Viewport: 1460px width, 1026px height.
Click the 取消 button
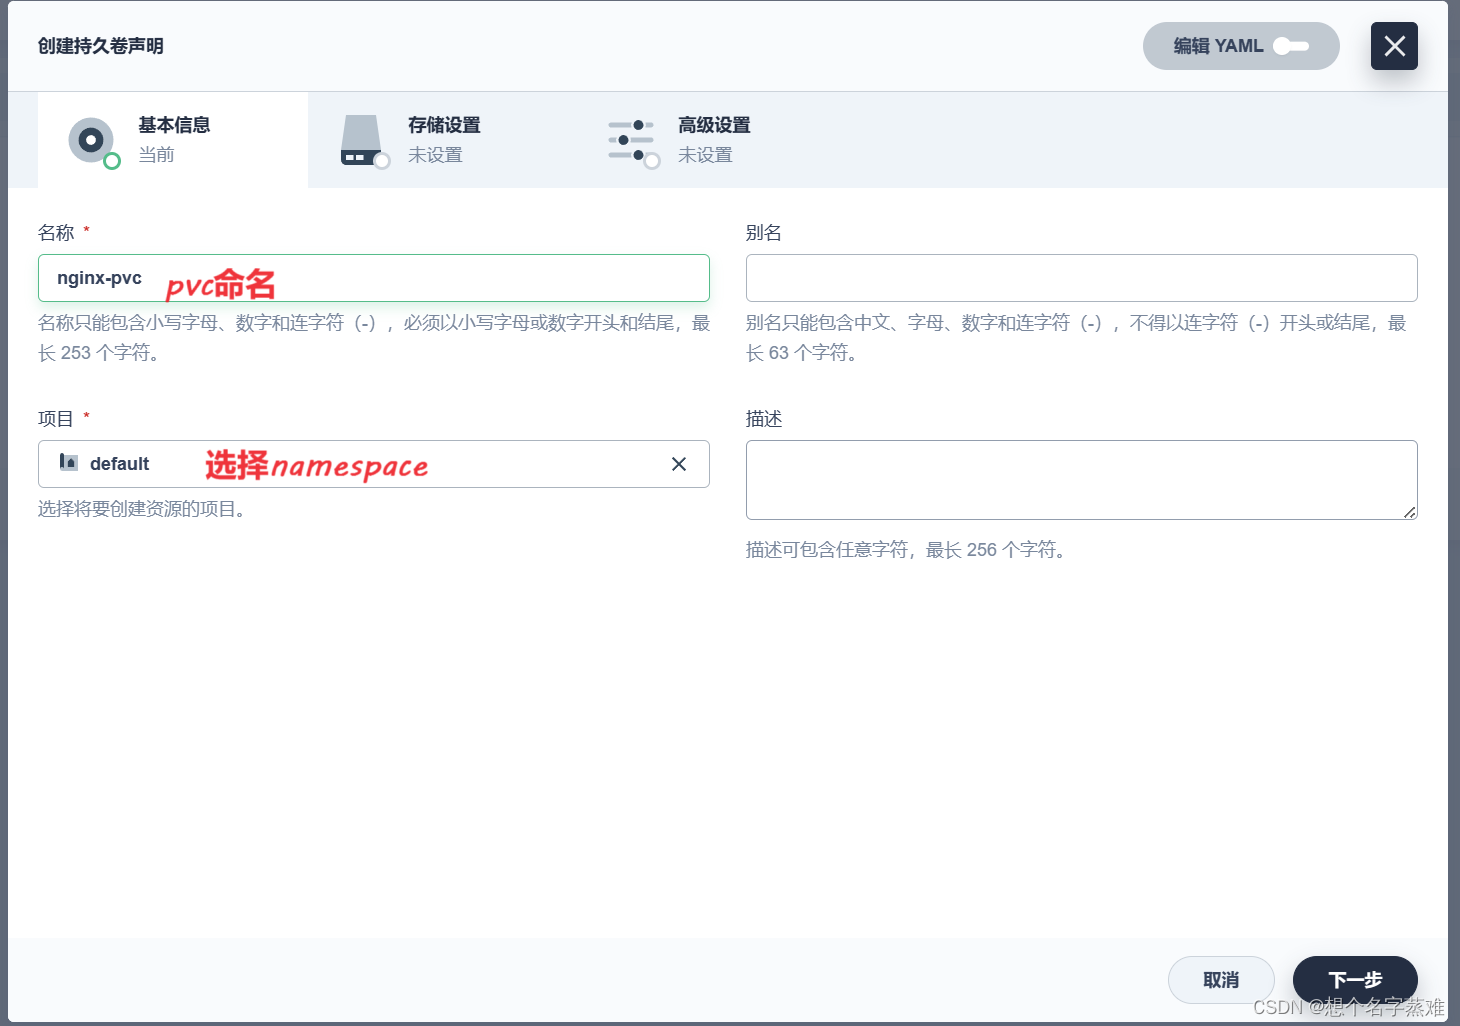click(1221, 980)
